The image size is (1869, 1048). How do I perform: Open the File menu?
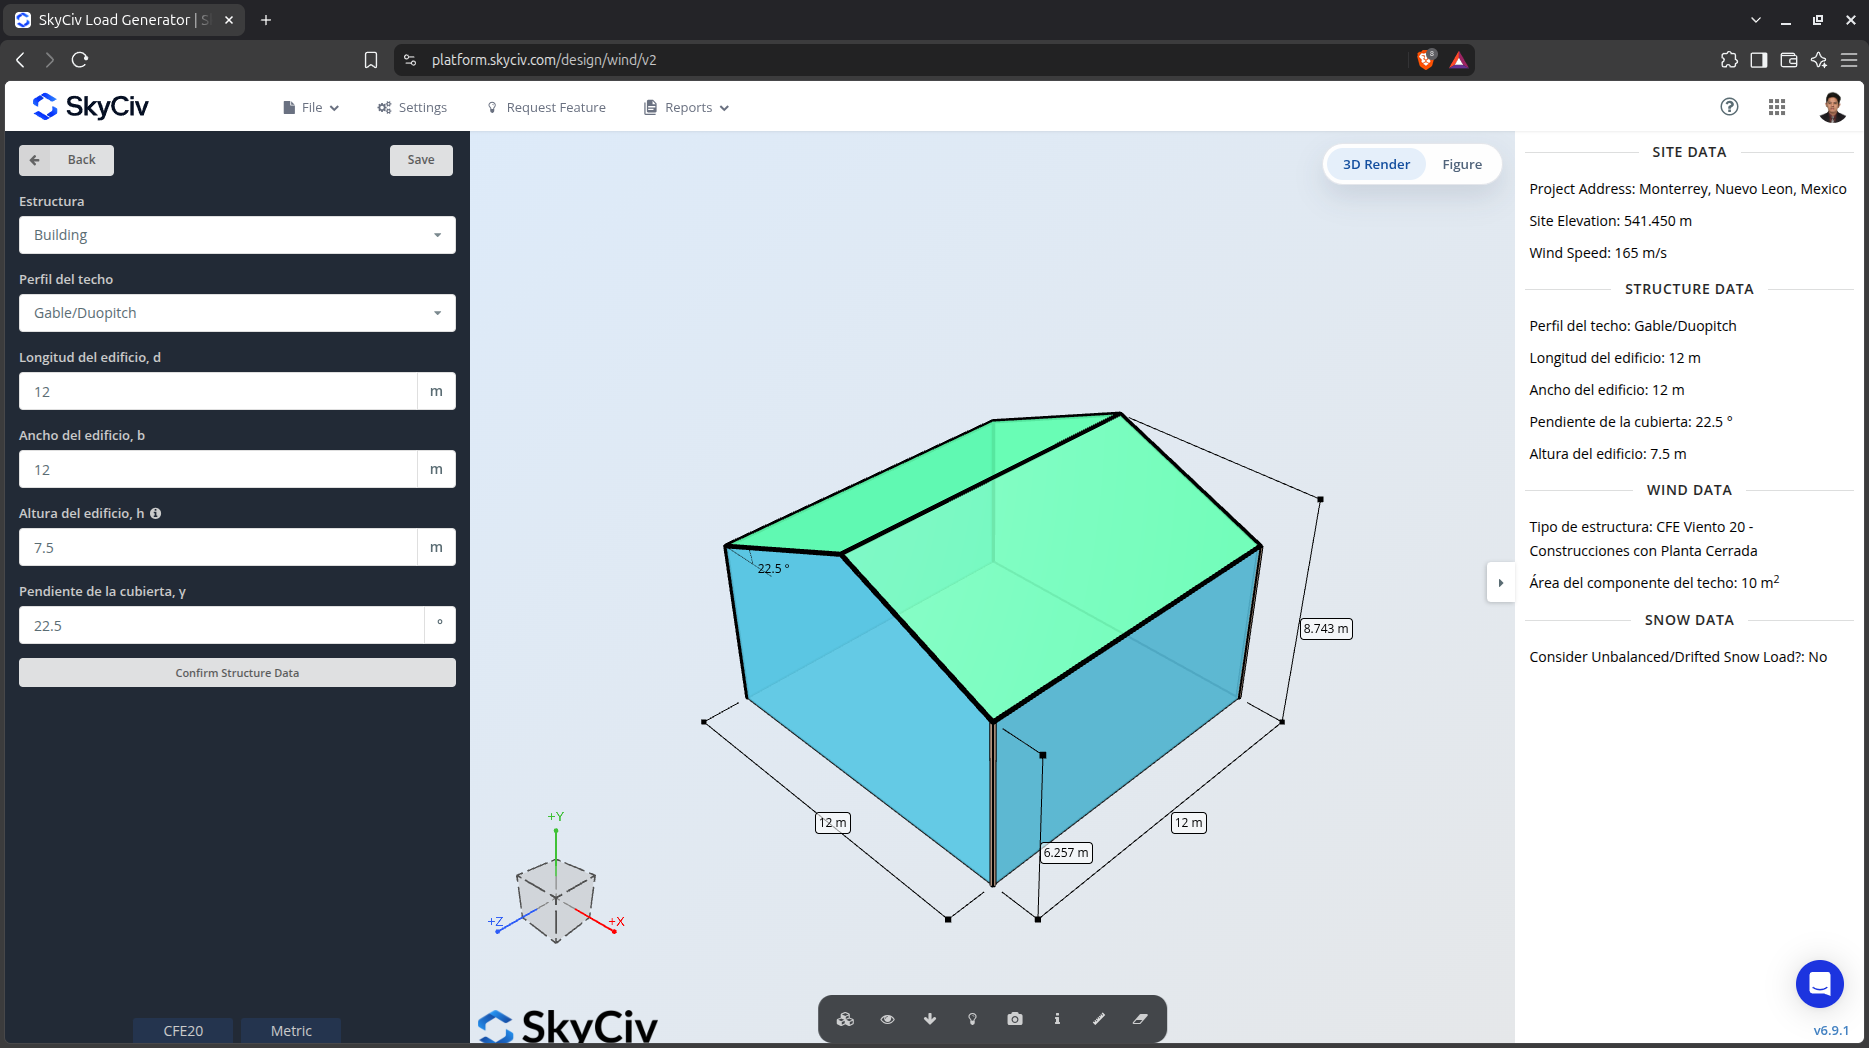point(311,107)
